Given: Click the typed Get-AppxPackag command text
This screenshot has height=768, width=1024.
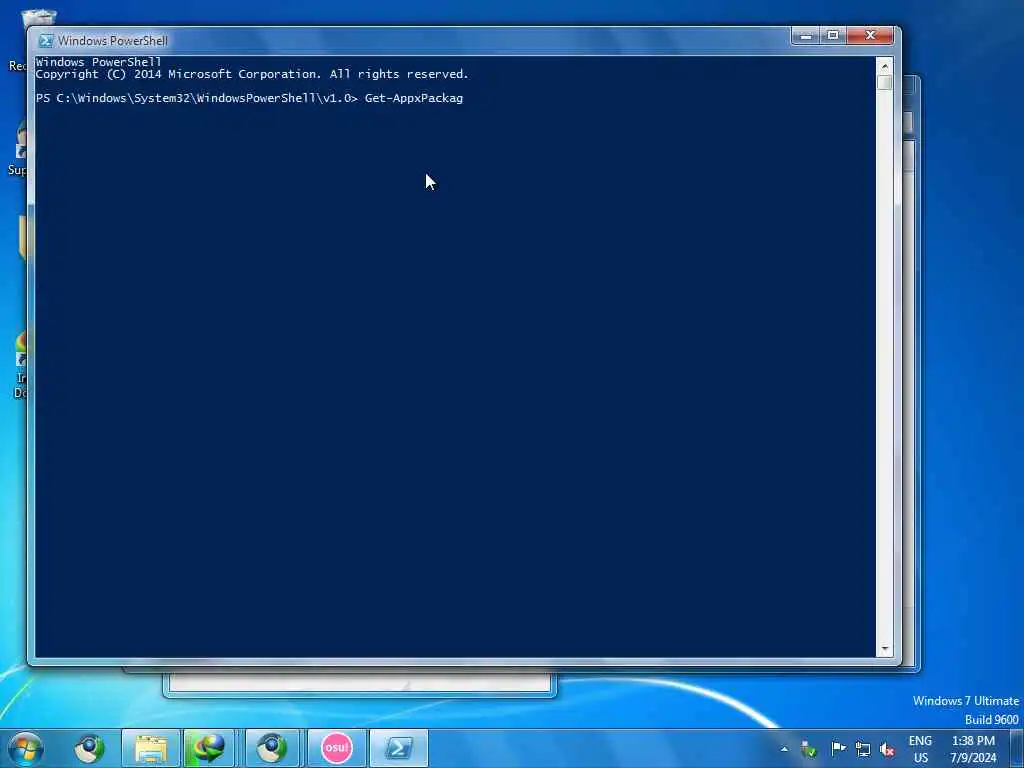Looking at the screenshot, I should coord(414,99).
